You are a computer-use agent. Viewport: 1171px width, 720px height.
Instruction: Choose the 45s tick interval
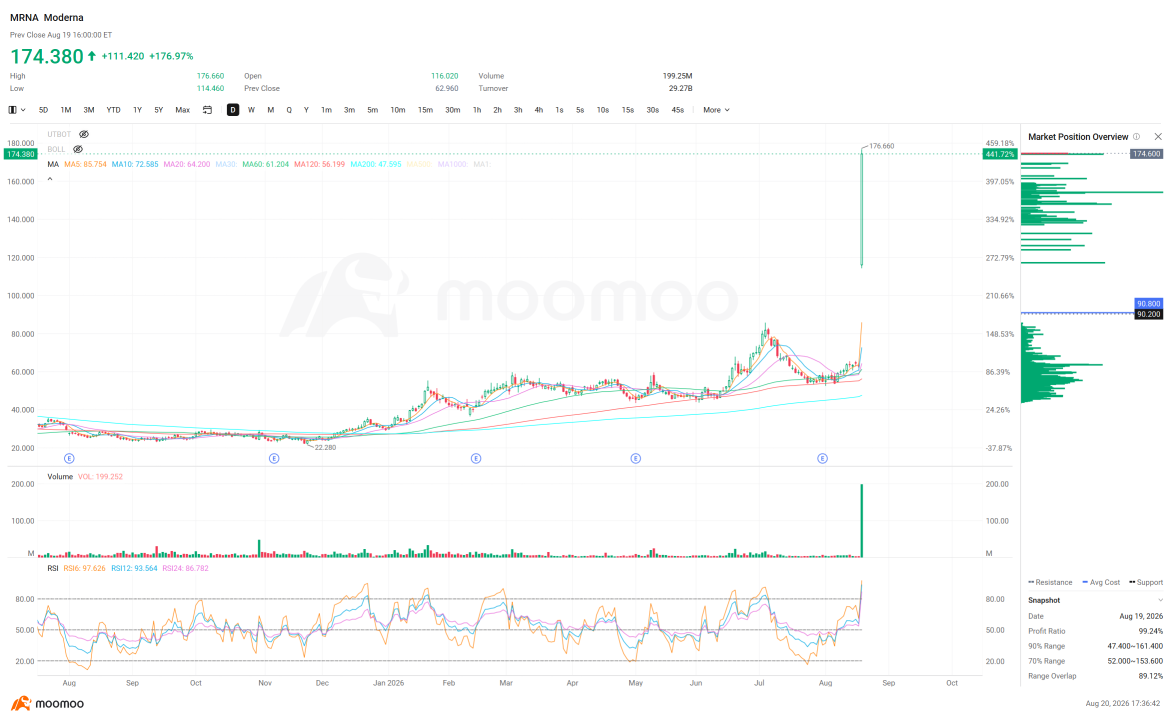677,110
